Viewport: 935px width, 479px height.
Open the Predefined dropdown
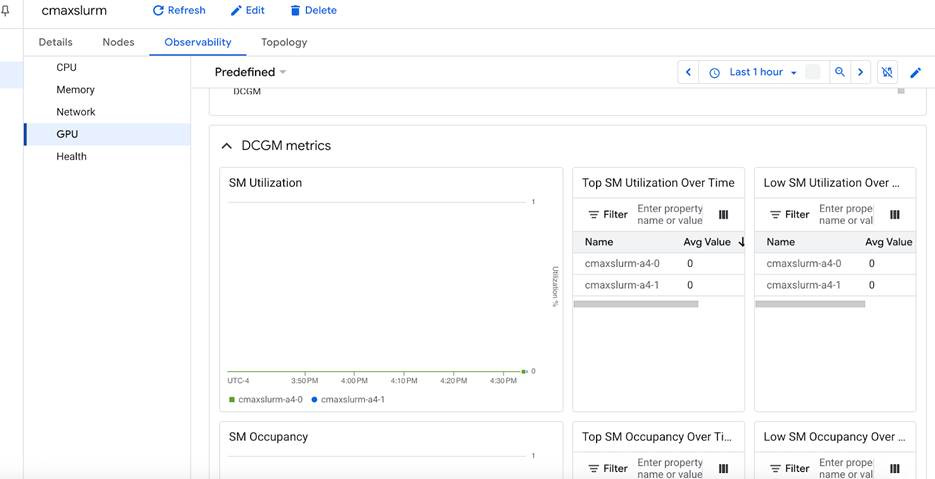pos(250,72)
